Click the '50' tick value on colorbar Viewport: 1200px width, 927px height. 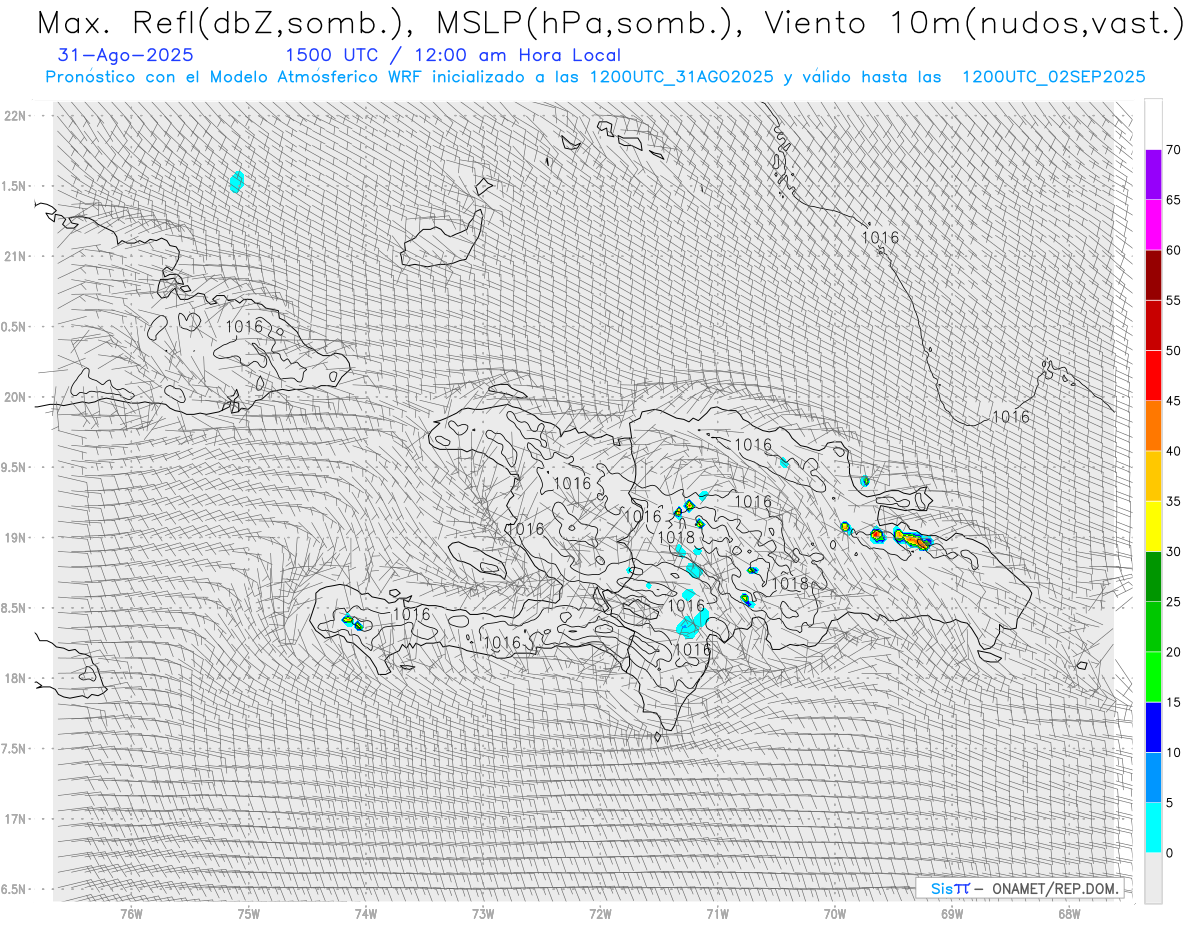(x=1173, y=351)
